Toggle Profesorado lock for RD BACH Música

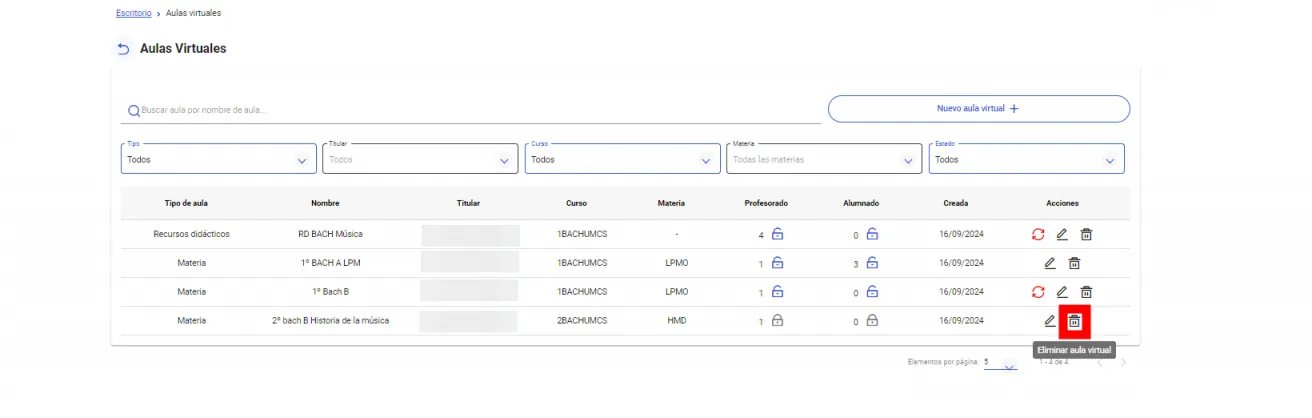[777, 235]
